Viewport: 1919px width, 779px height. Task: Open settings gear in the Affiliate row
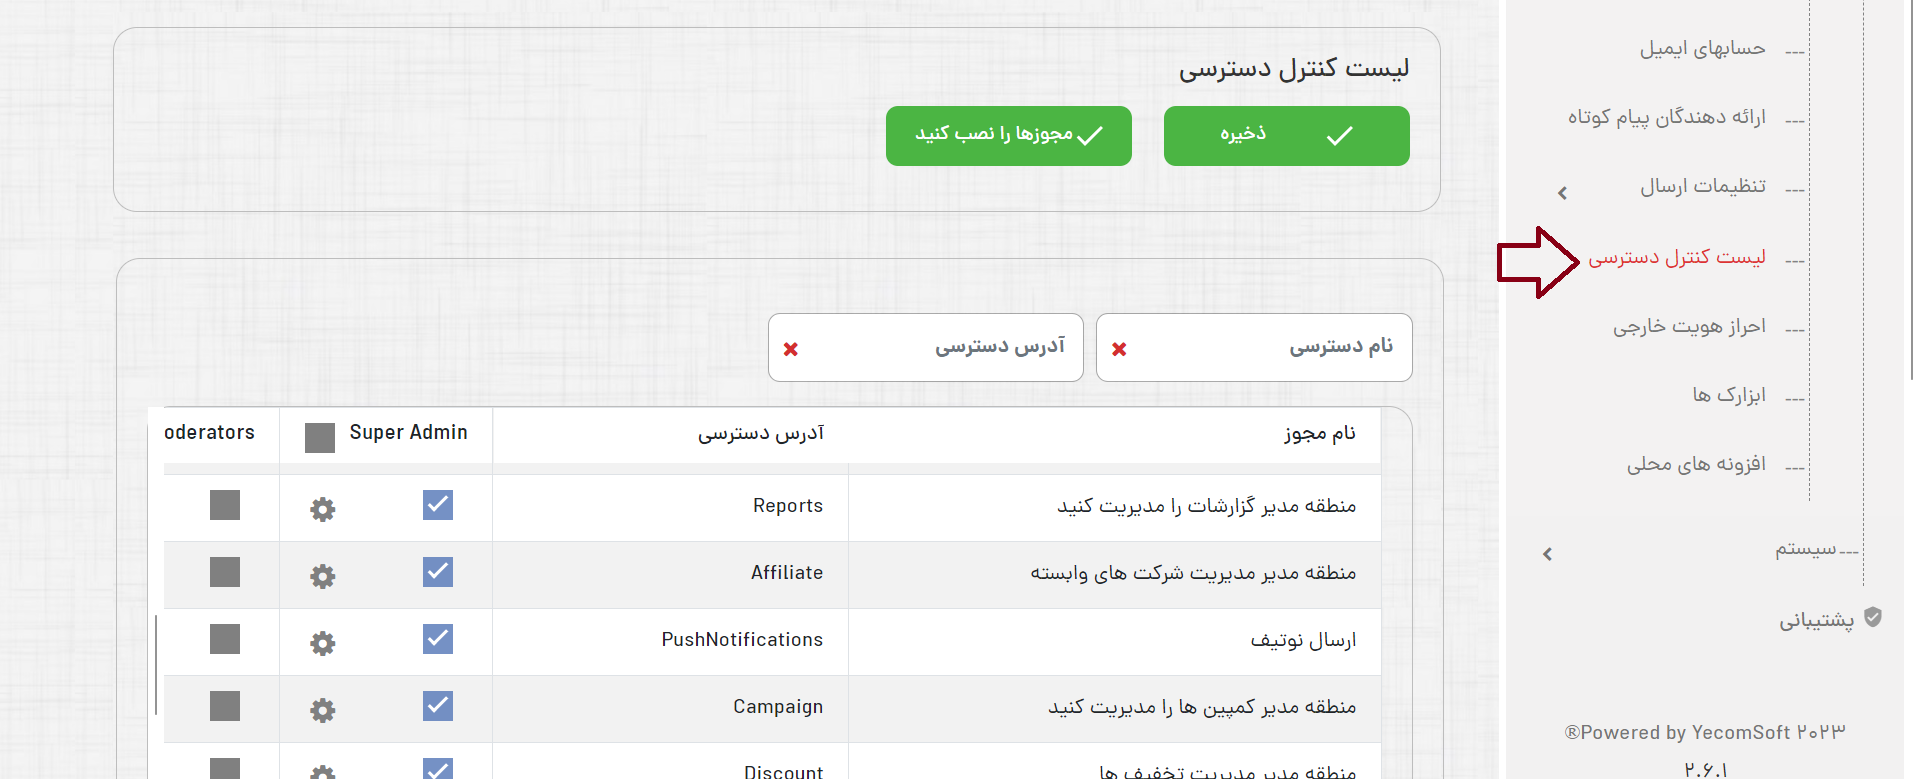322,576
